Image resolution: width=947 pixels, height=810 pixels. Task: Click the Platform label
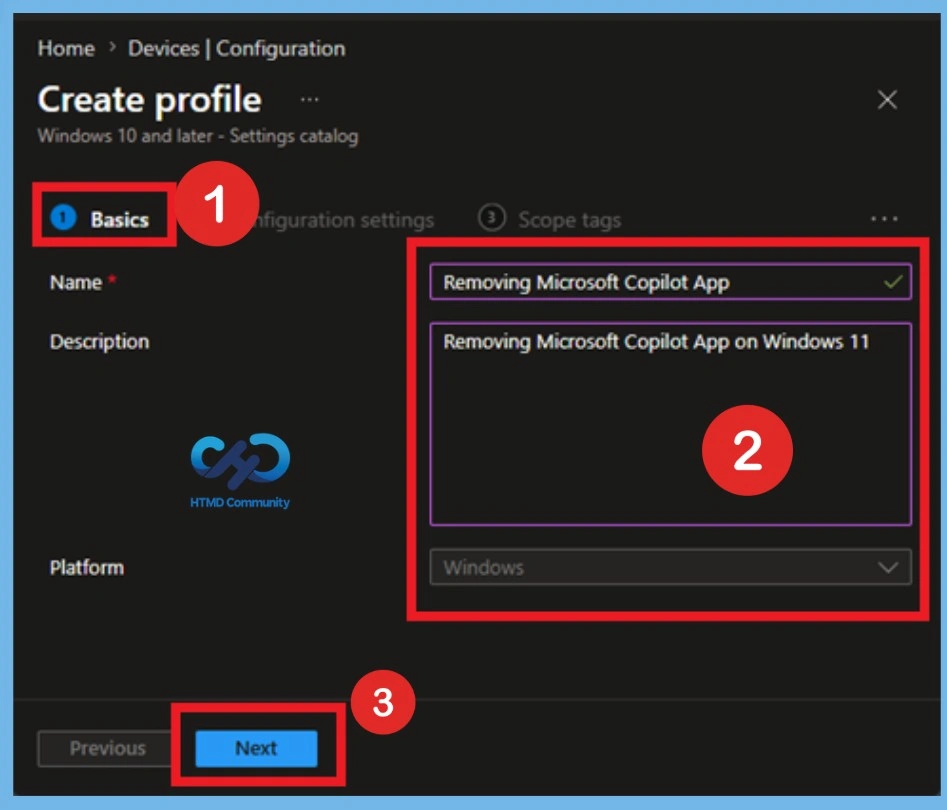(87, 568)
